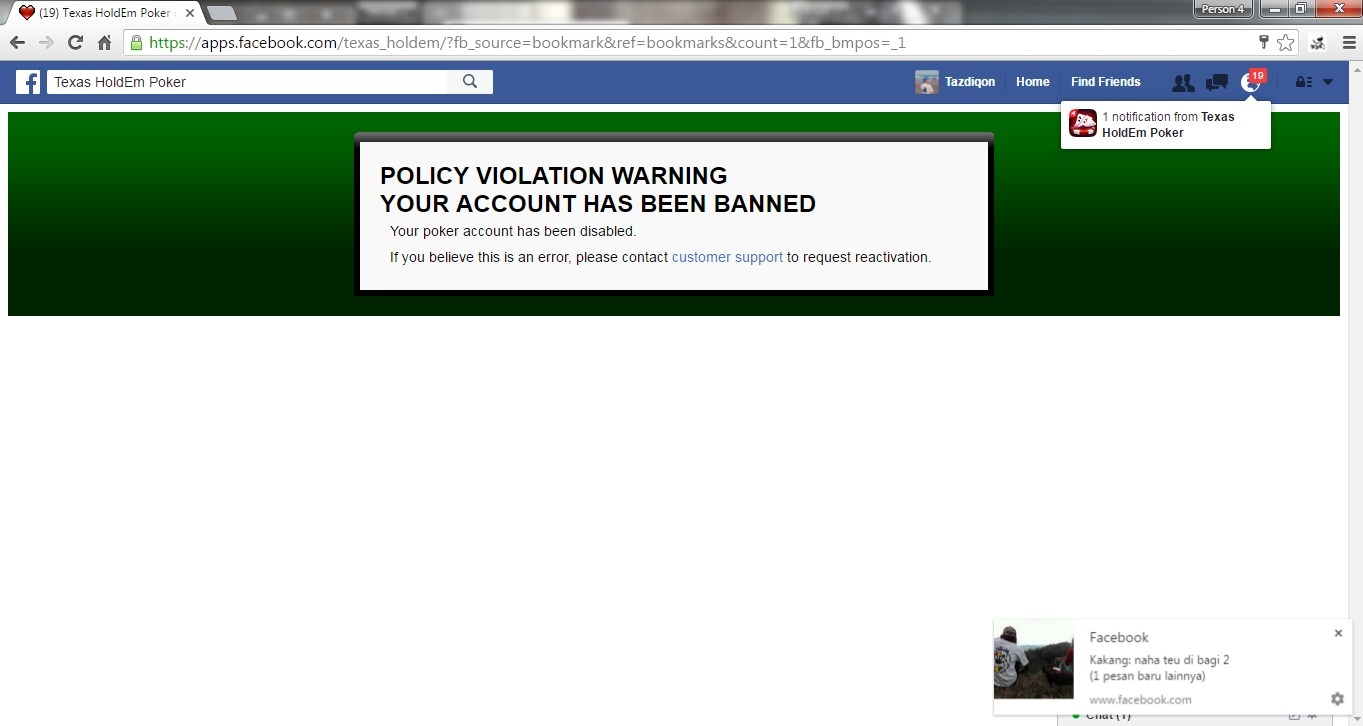The height and width of the screenshot is (726, 1363).
Task: Minimize the Chrome window
Action: point(1274,9)
